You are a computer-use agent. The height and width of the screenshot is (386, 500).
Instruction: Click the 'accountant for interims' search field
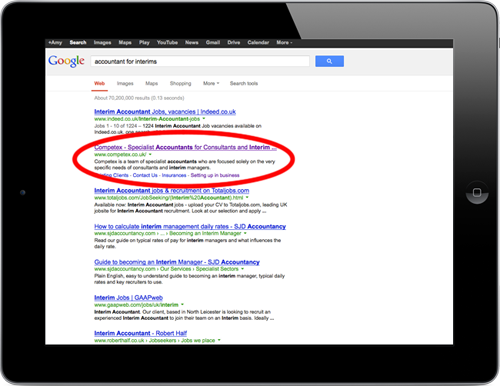point(200,61)
